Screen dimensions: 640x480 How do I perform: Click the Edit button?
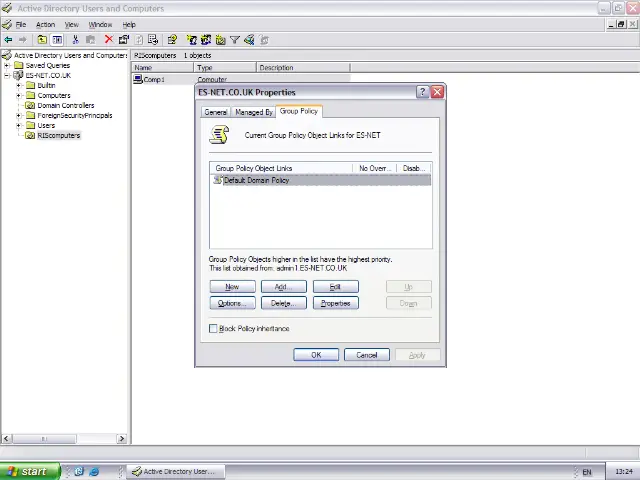pos(336,287)
